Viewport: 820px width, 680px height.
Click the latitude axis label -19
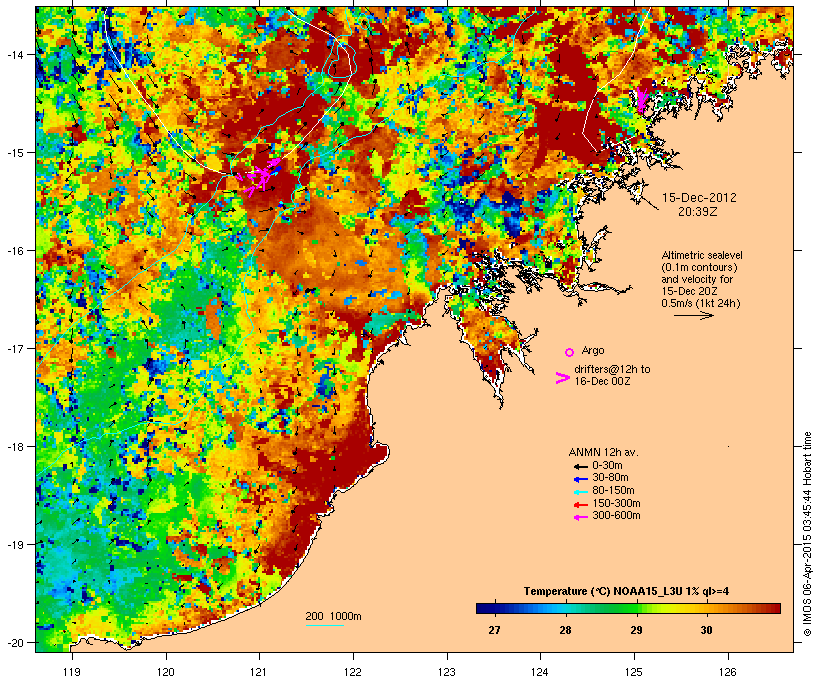[x=15, y=545]
